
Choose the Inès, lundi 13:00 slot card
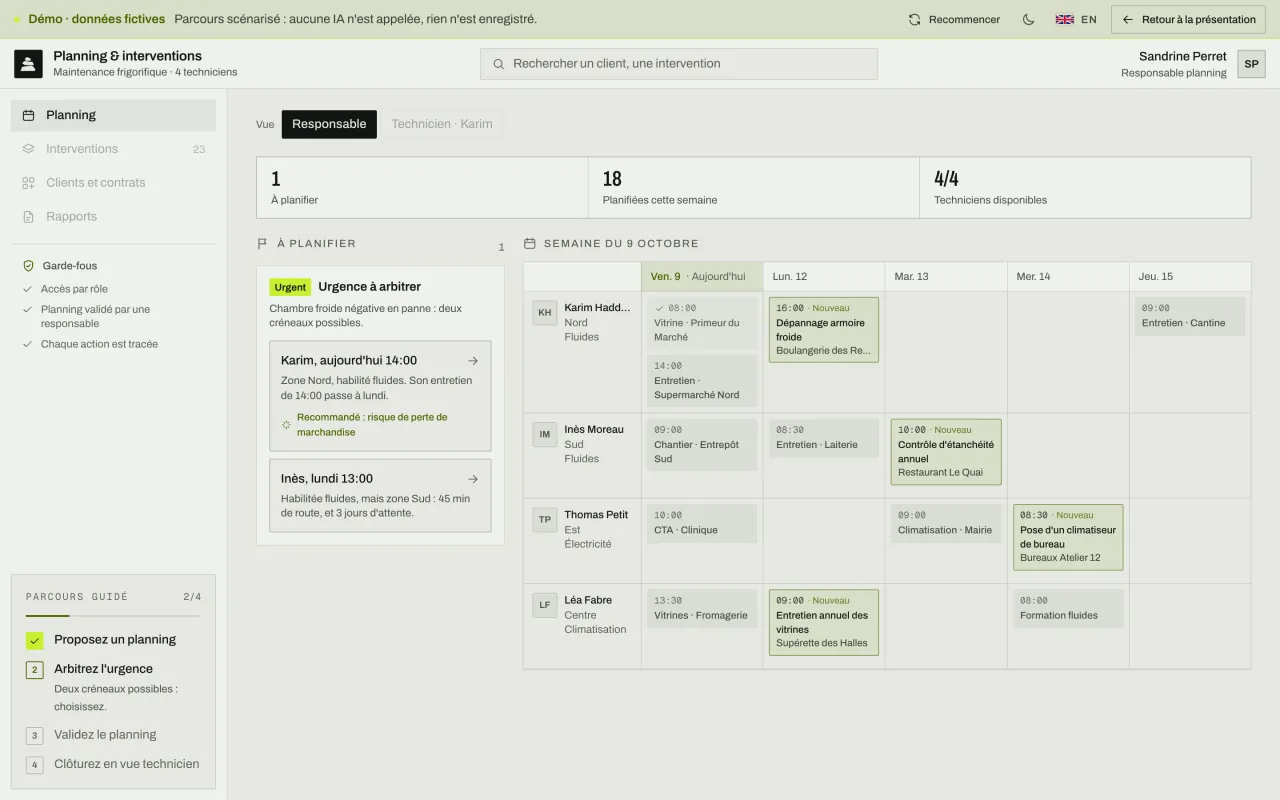tap(380, 495)
